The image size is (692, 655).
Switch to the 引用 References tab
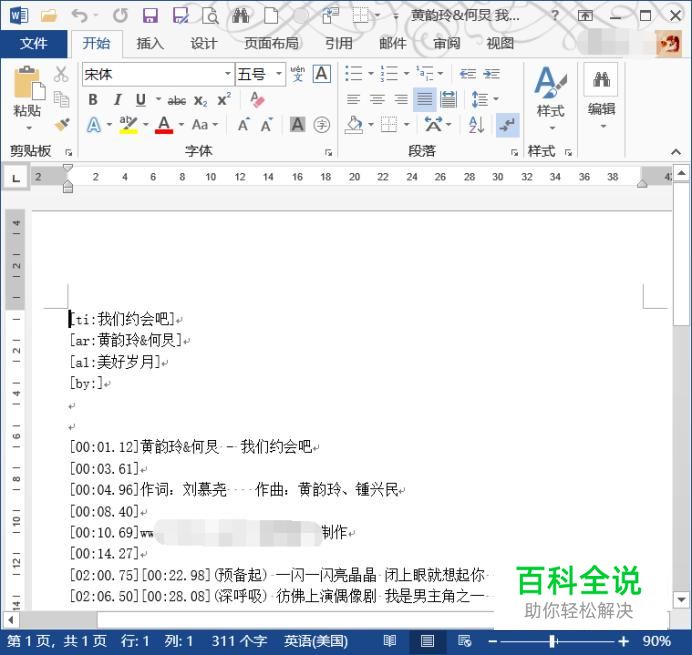pyautogui.click(x=338, y=43)
